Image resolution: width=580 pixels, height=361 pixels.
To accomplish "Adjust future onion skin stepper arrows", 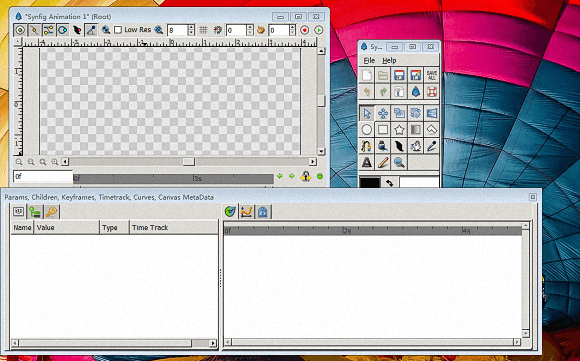I will pos(293,30).
